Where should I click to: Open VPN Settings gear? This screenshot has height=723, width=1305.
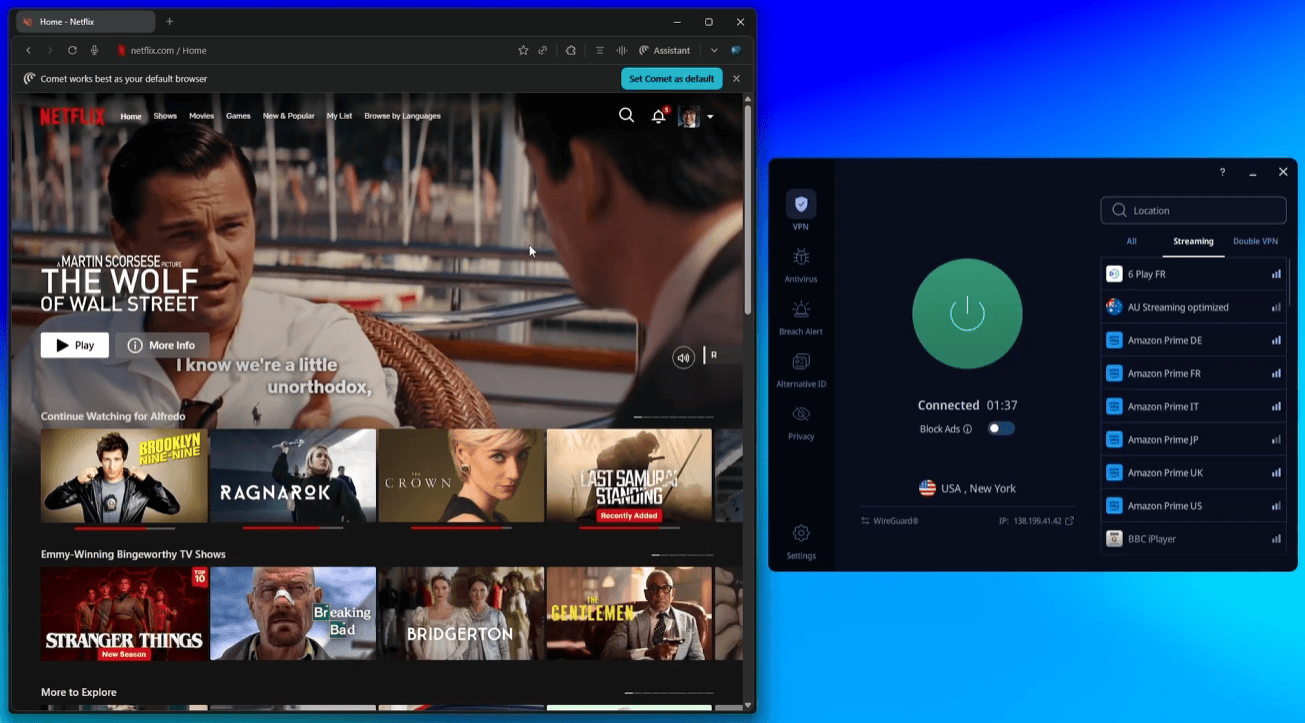[x=800, y=541]
